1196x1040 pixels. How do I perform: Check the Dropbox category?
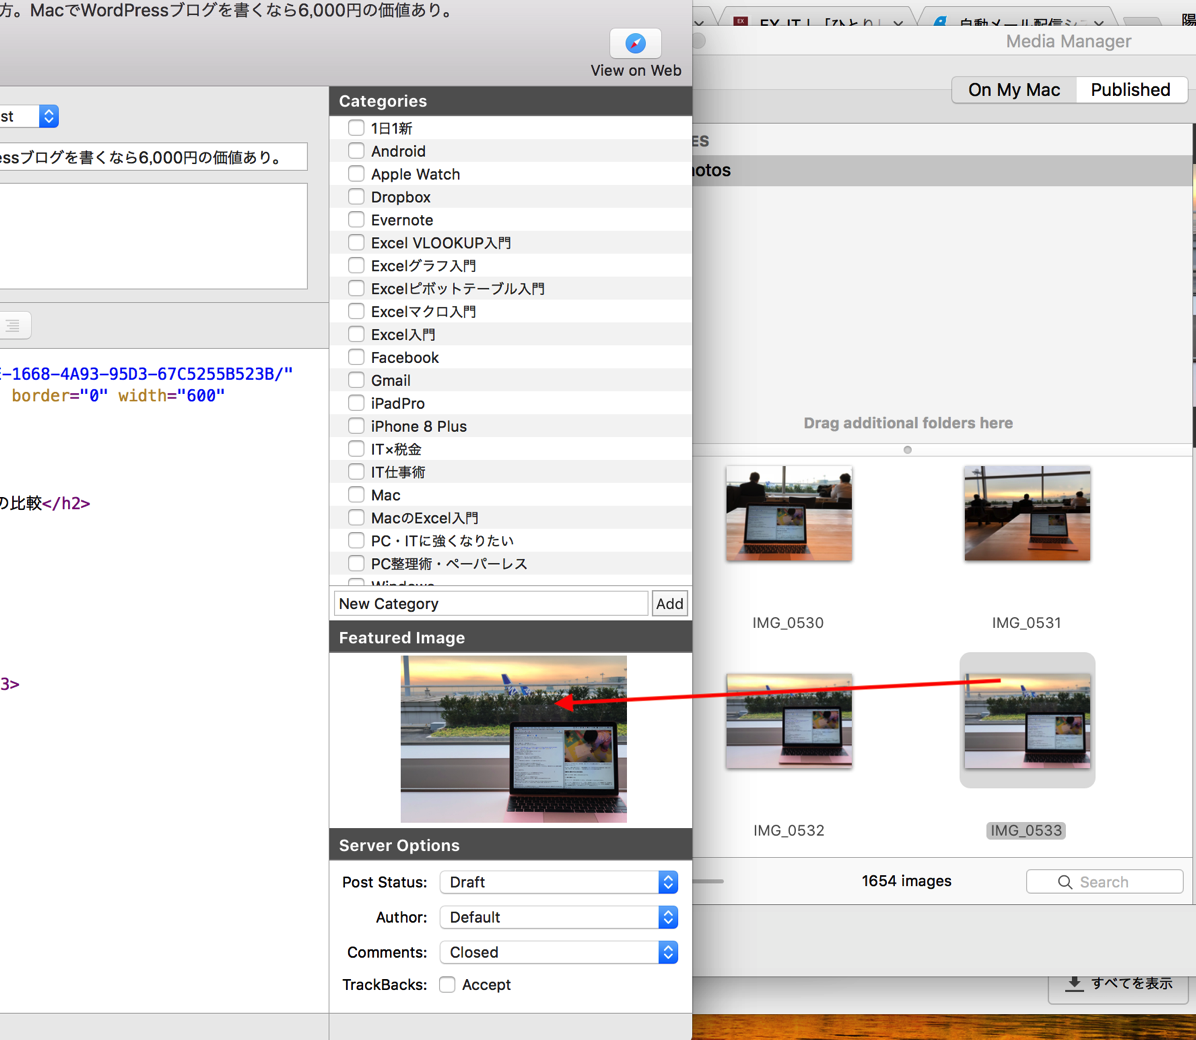coord(355,196)
